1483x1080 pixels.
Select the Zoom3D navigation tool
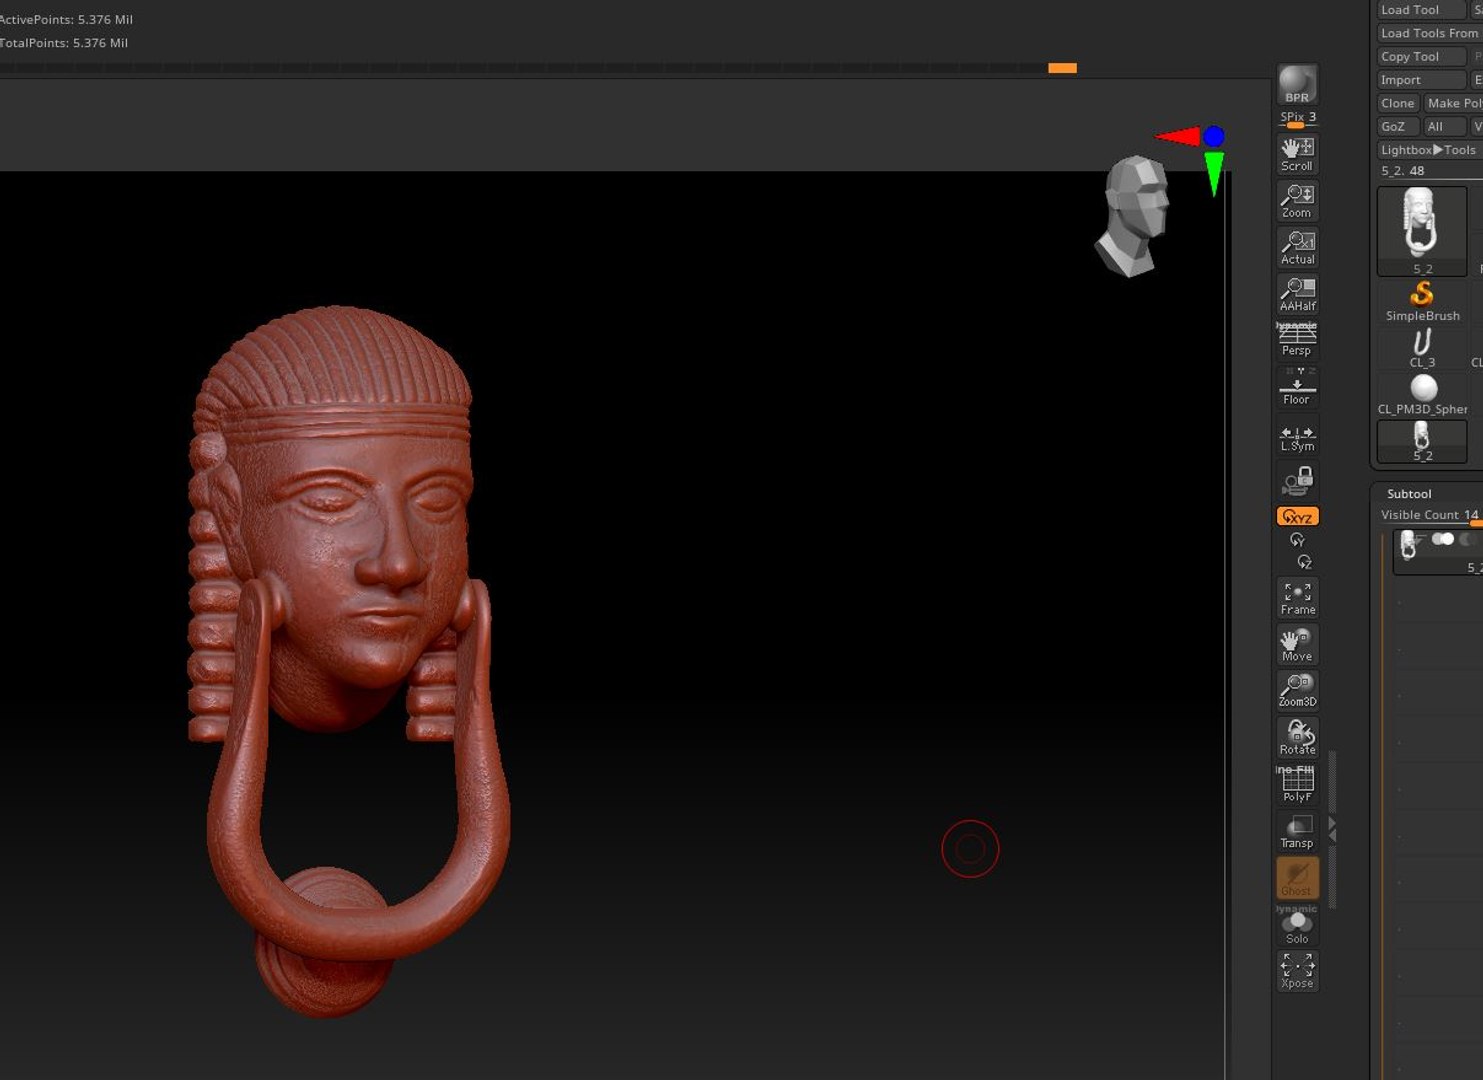point(1297,691)
